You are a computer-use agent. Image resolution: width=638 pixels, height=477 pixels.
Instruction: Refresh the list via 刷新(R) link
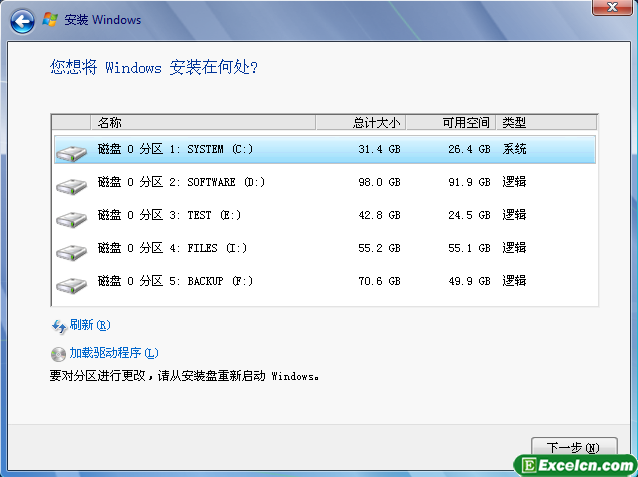pos(90,325)
